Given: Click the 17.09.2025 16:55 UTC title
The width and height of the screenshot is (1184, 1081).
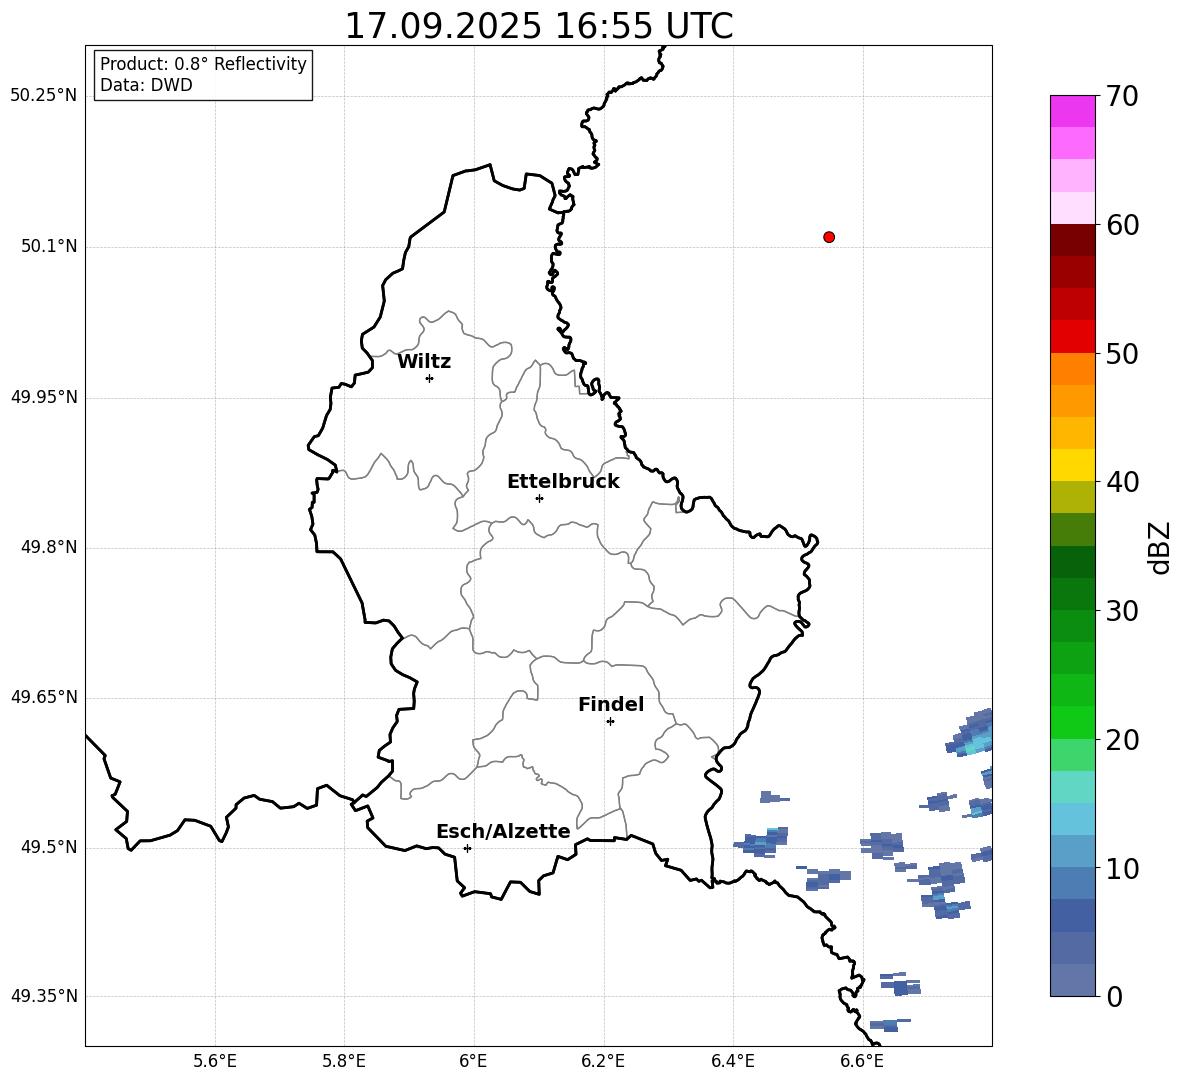Looking at the screenshot, I should pos(538,26).
